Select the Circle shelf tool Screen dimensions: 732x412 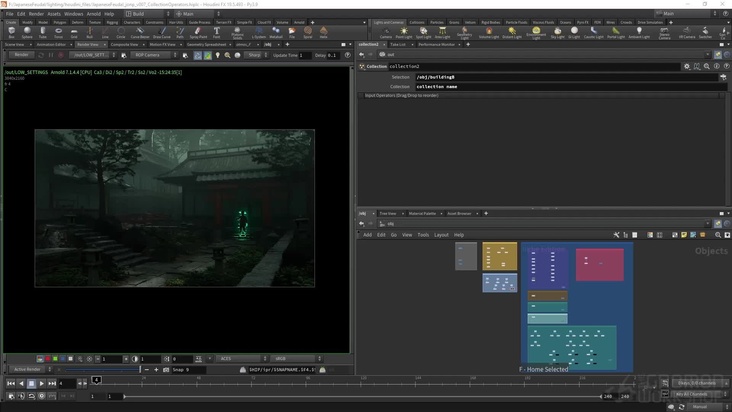click(x=121, y=32)
